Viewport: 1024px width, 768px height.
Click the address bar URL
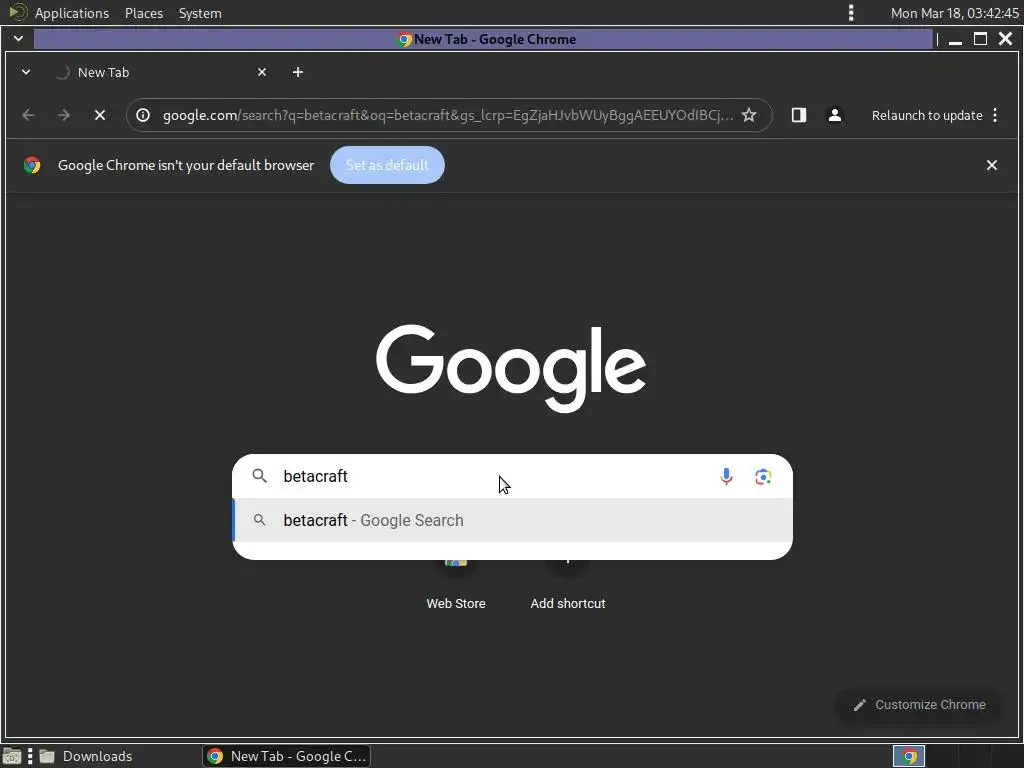447,116
